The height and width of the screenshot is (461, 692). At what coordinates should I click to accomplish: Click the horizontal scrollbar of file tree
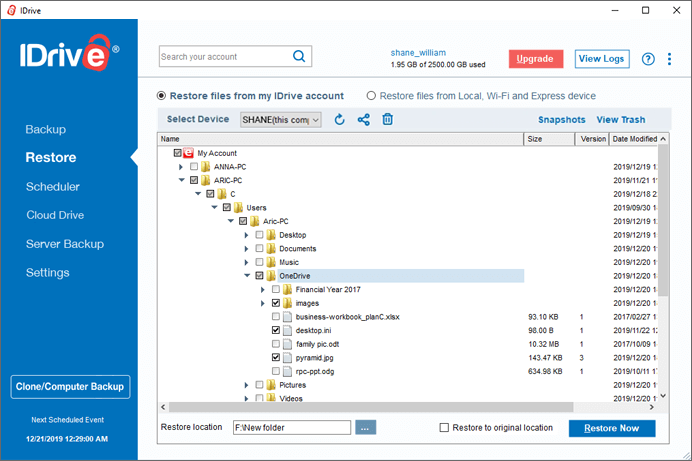(371, 407)
